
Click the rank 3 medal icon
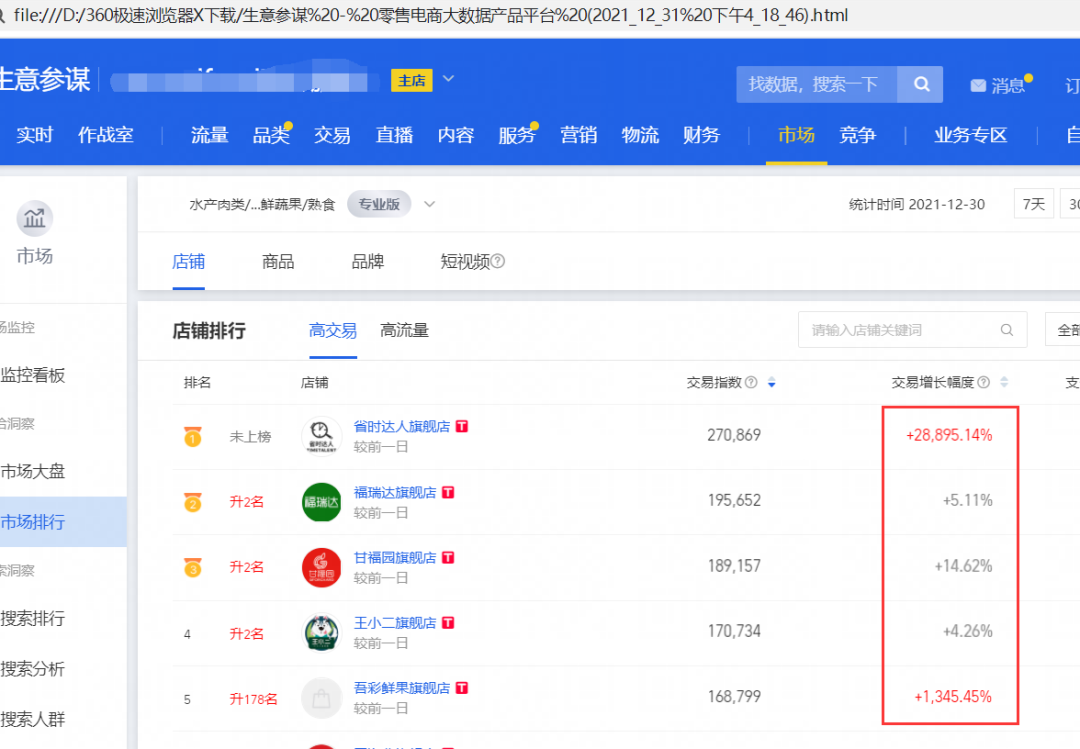[193, 568]
